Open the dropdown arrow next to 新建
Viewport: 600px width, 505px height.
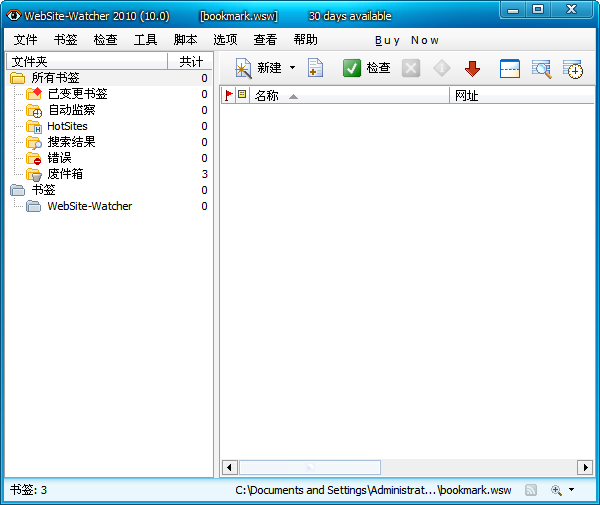tap(292, 68)
